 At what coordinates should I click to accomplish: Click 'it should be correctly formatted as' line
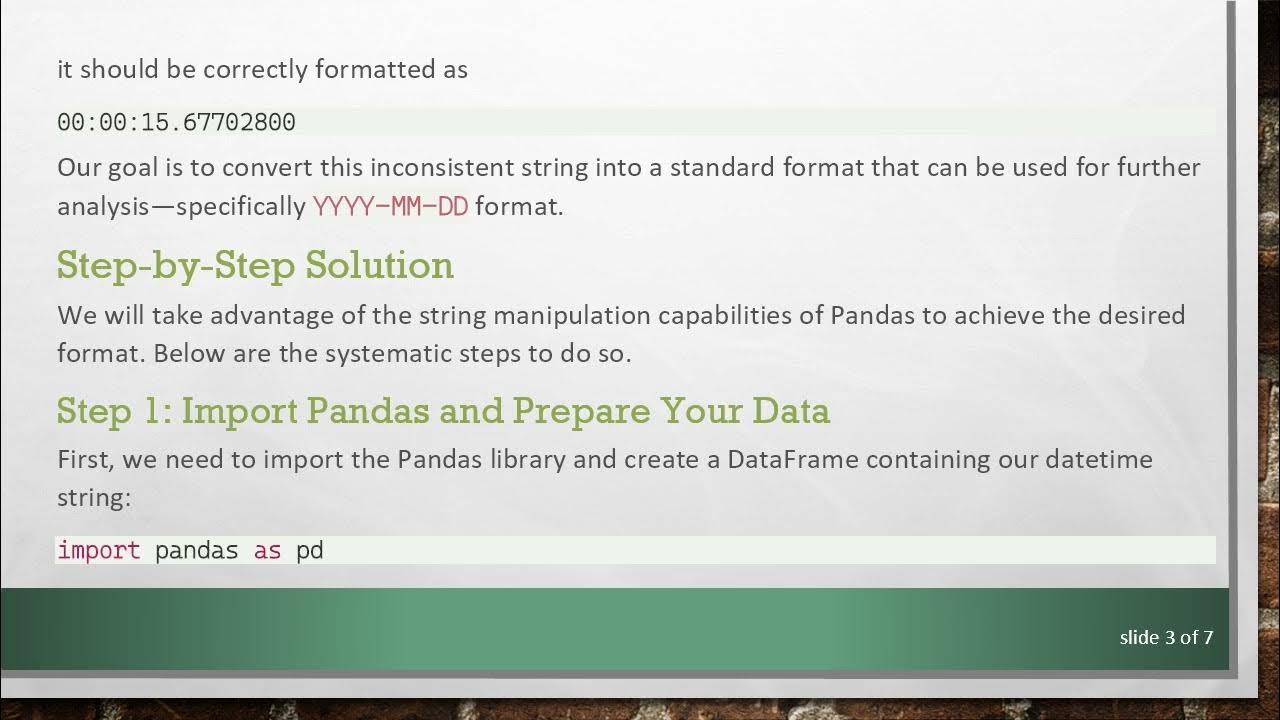pos(262,69)
